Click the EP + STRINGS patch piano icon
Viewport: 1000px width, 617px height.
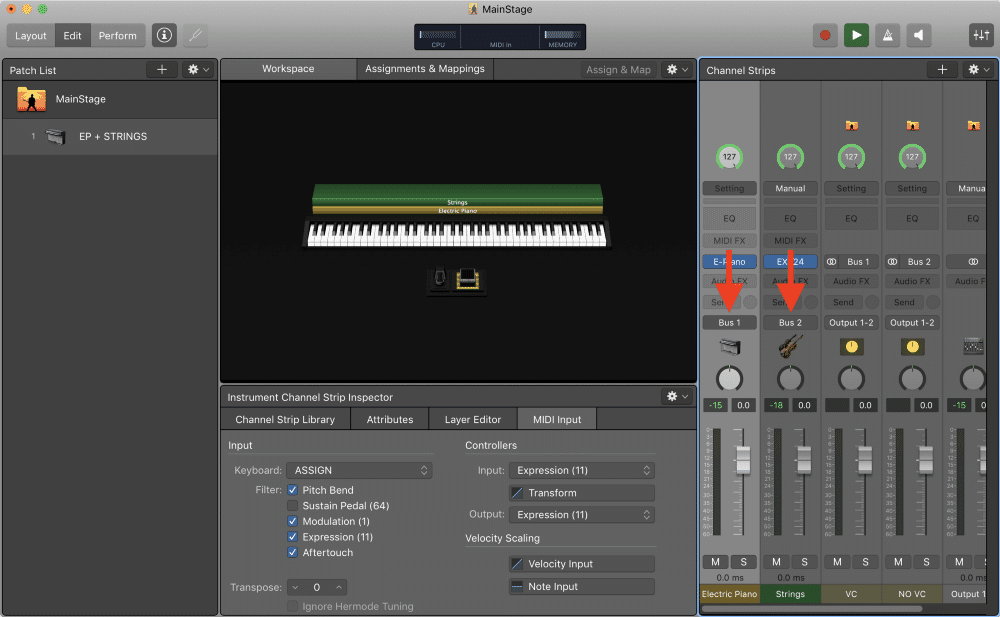point(56,137)
